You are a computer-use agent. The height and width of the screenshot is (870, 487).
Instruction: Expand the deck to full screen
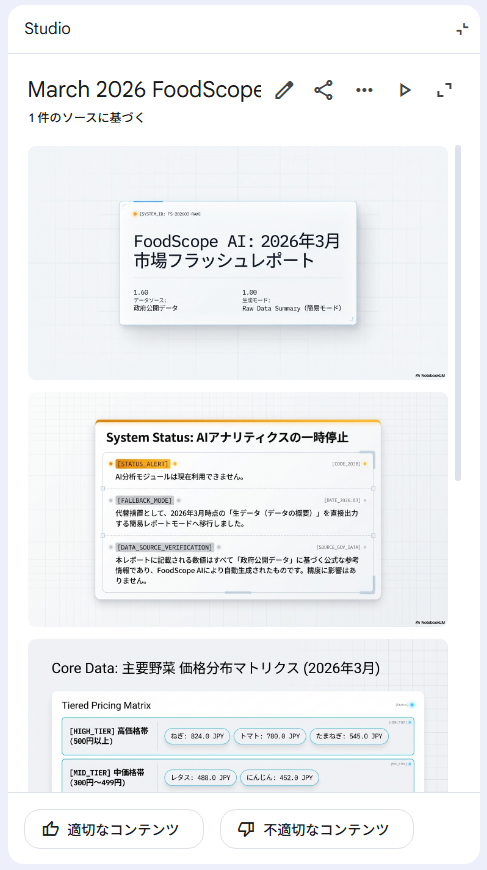(444, 90)
